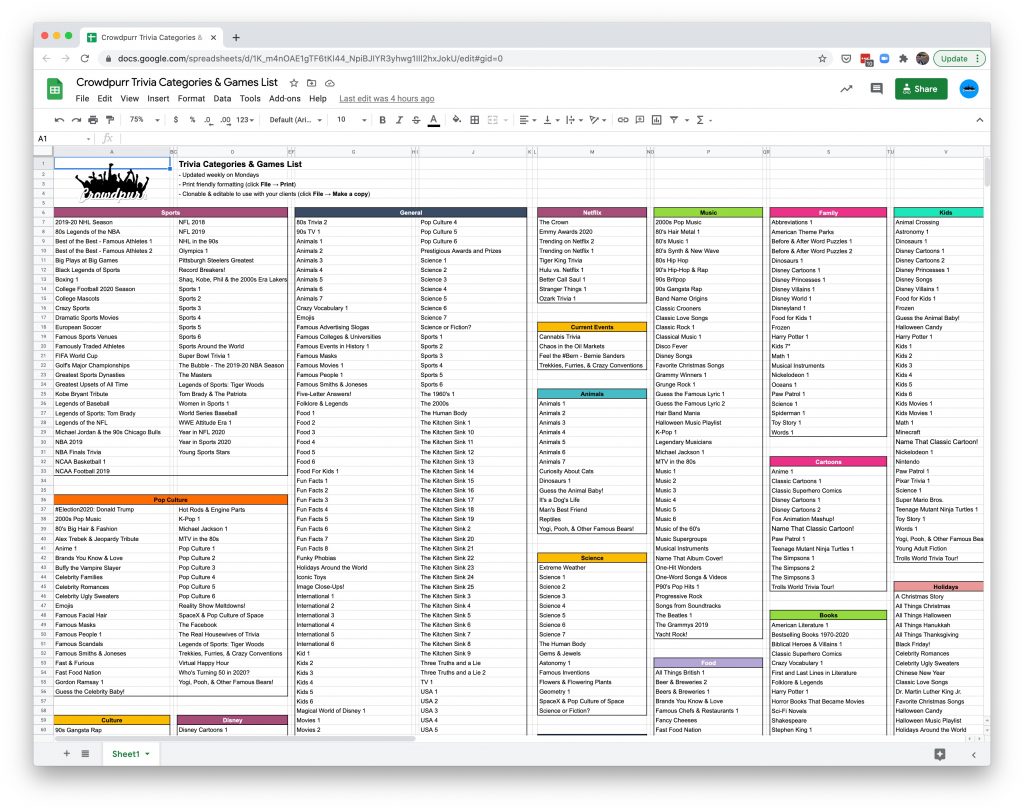
Task: Click the Format as percent icon
Action: point(193,119)
